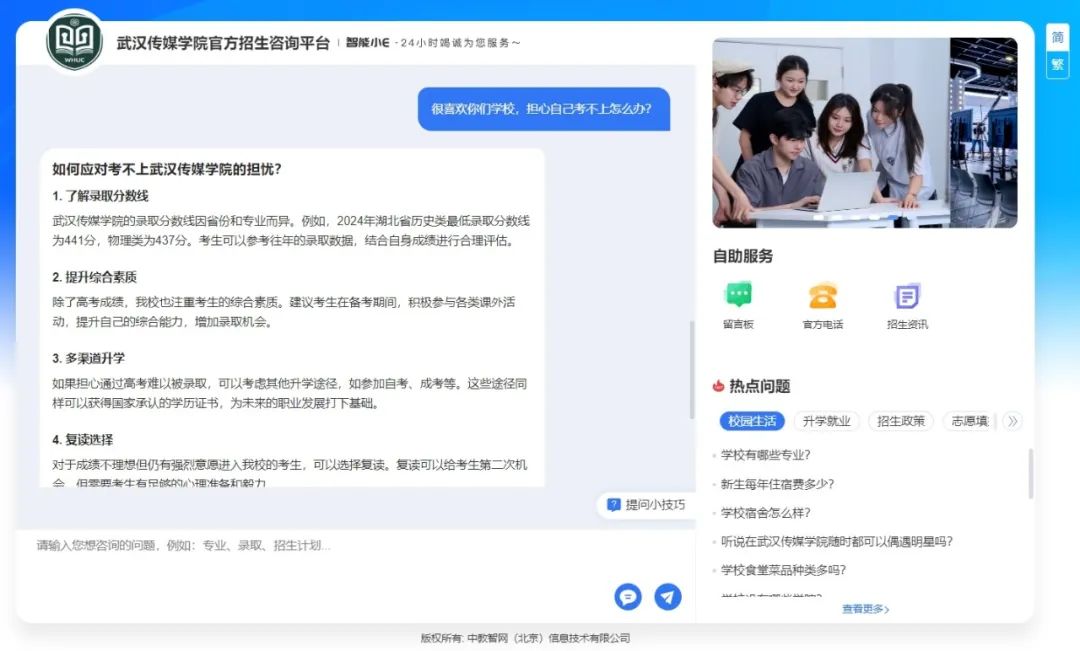Click the paper plane send icon
This screenshot has height=651, width=1080.
tap(667, 597)
